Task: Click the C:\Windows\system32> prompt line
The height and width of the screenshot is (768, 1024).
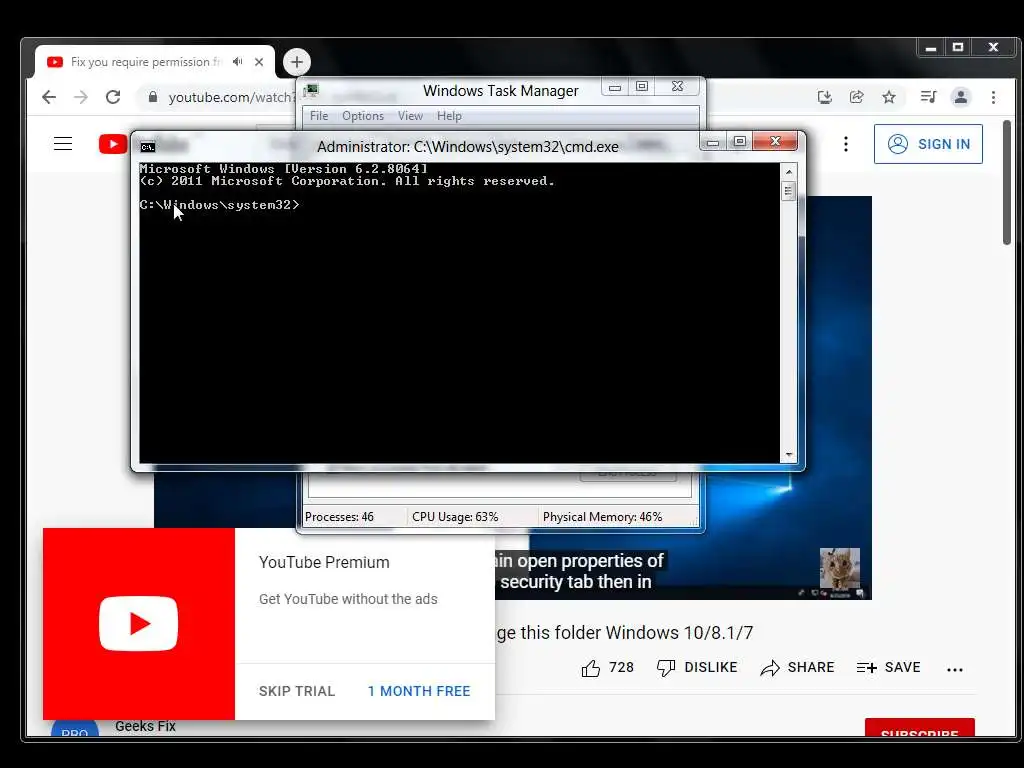Action: pyautogui.click(x=219, y=205)
